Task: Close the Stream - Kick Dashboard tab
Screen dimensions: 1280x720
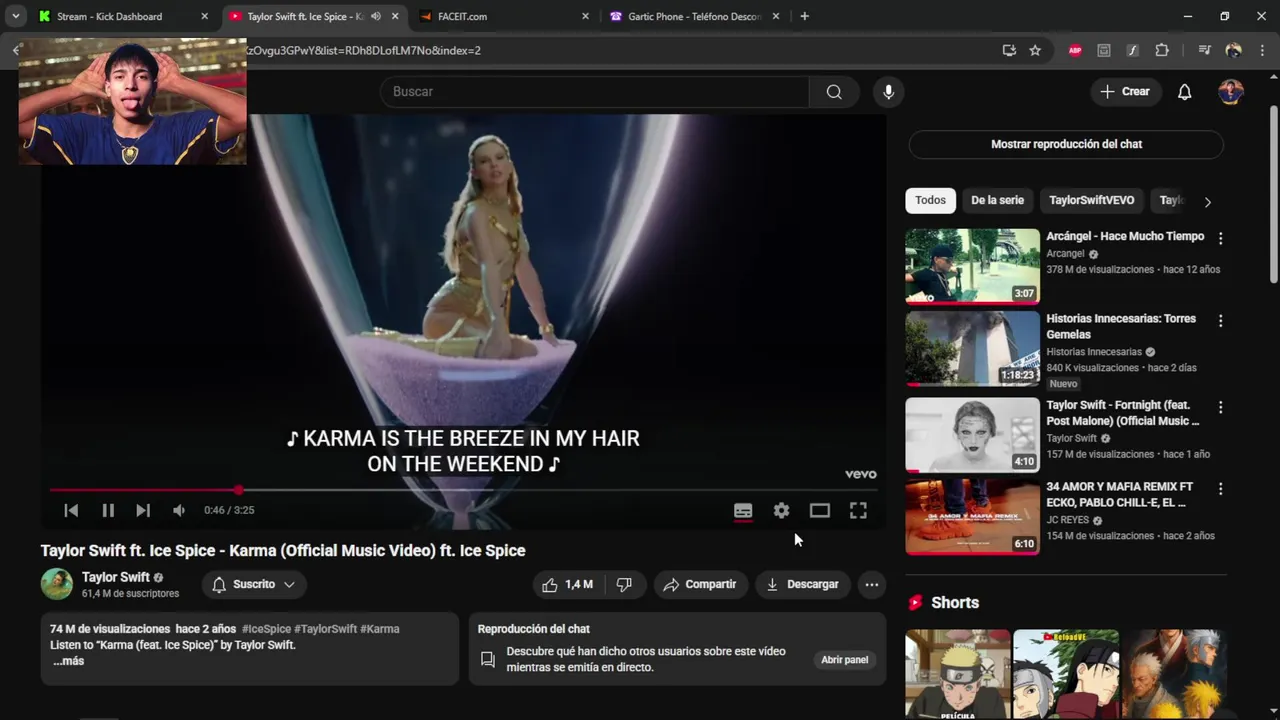Action: [204, 16]
